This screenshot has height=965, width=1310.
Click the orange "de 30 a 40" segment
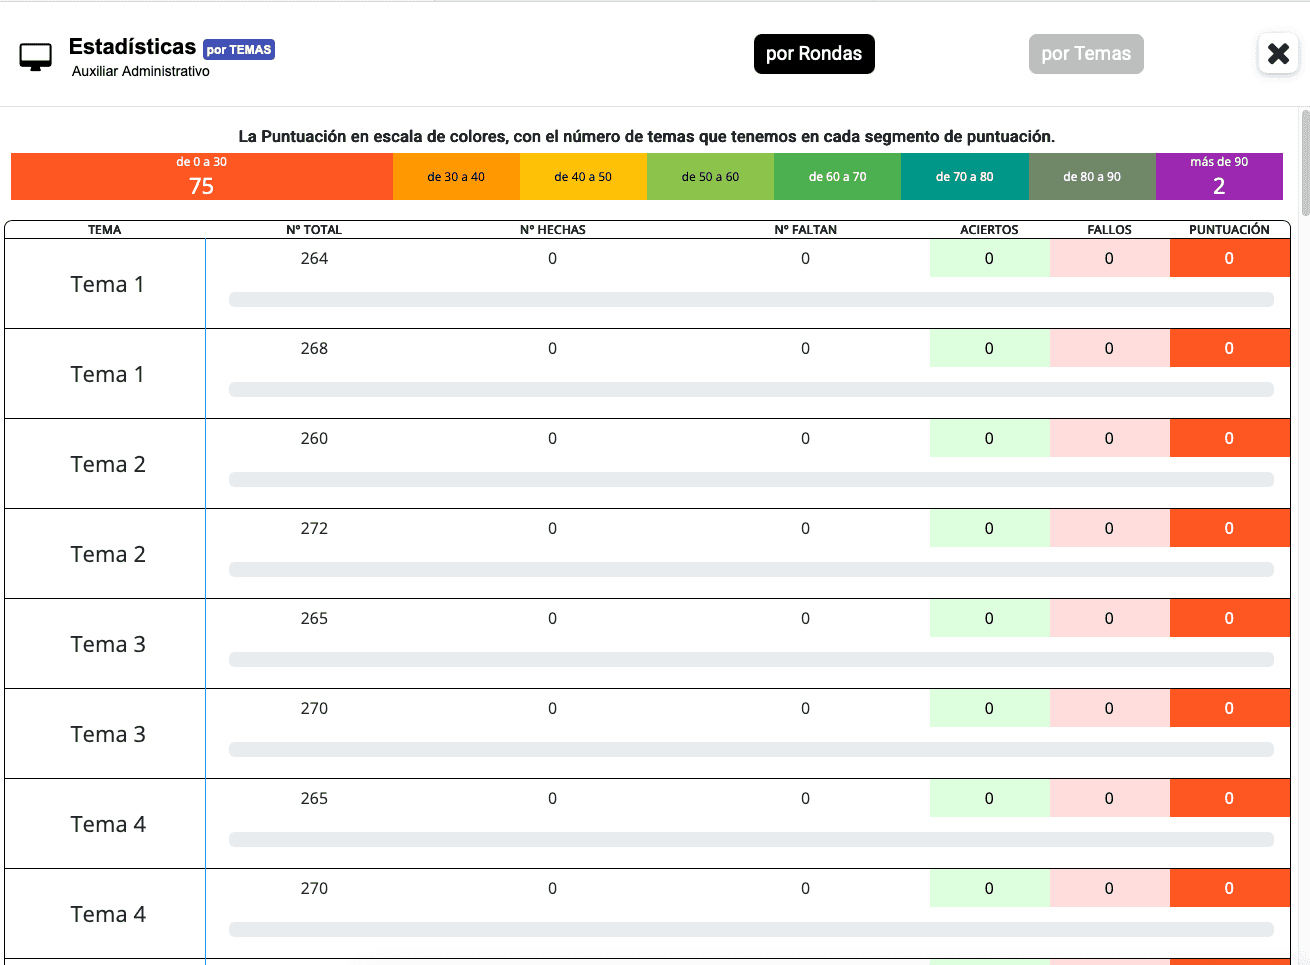point(456,177)
